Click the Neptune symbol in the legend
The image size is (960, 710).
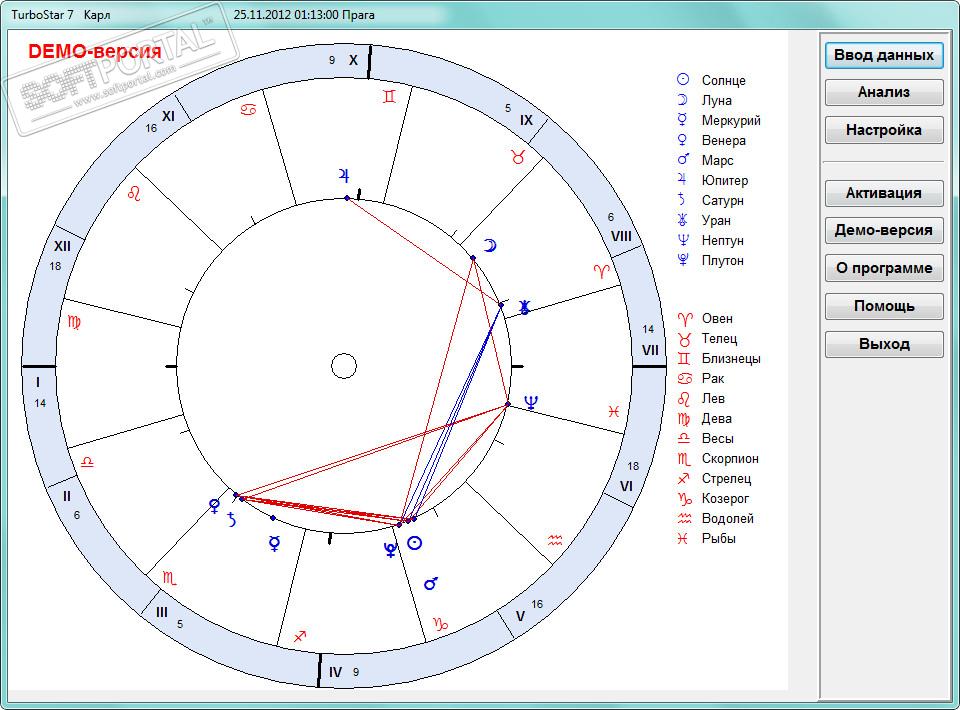pyautogui.click(x=683, y=240)
